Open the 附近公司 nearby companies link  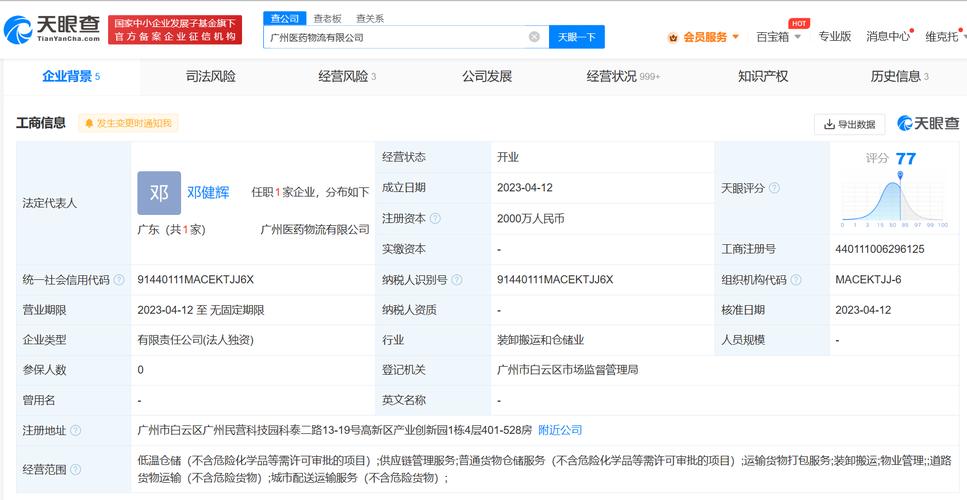tap(560, 430)
